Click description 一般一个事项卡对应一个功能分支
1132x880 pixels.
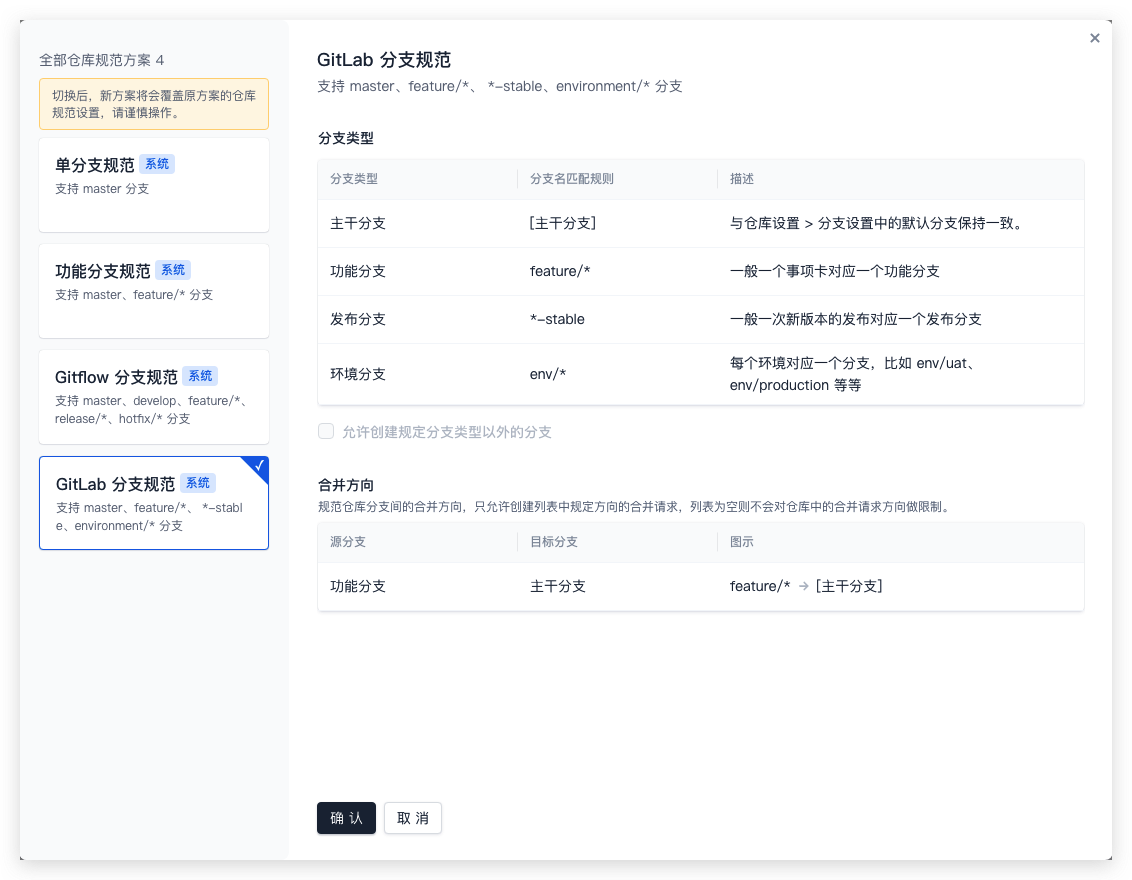[x=835, y=271]
